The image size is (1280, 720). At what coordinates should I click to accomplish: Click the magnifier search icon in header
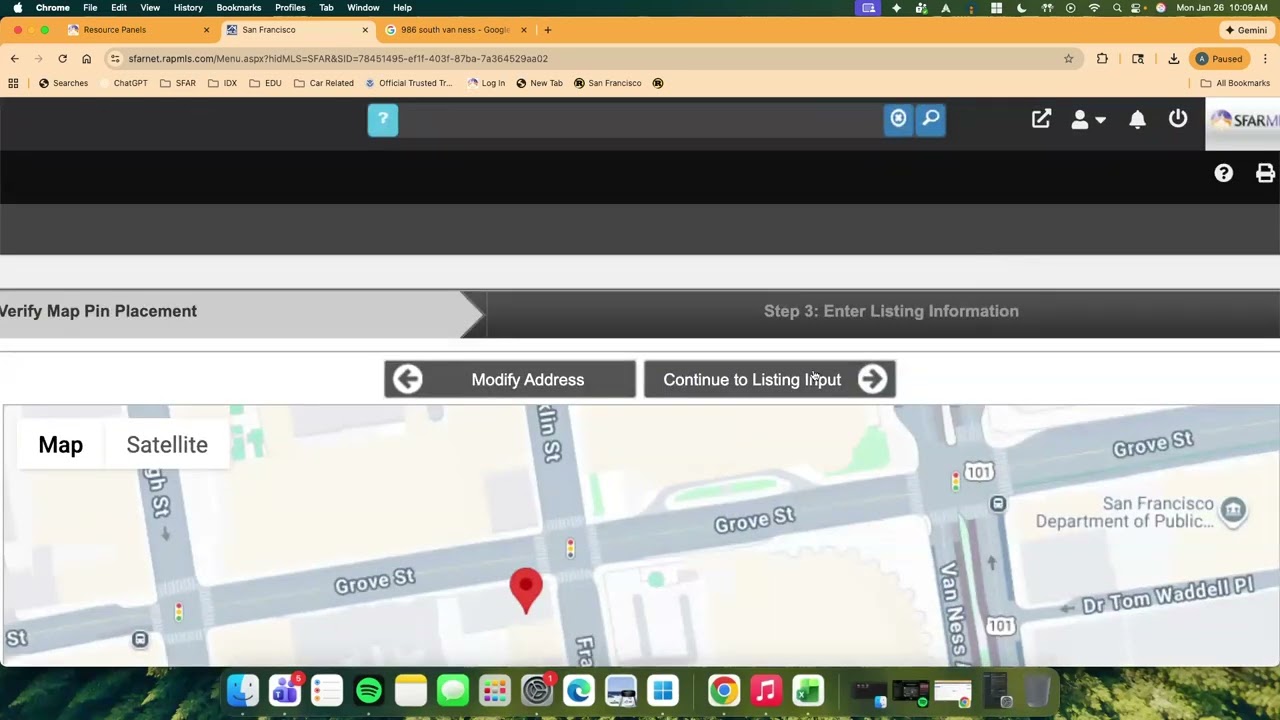(x=930, y=119)
